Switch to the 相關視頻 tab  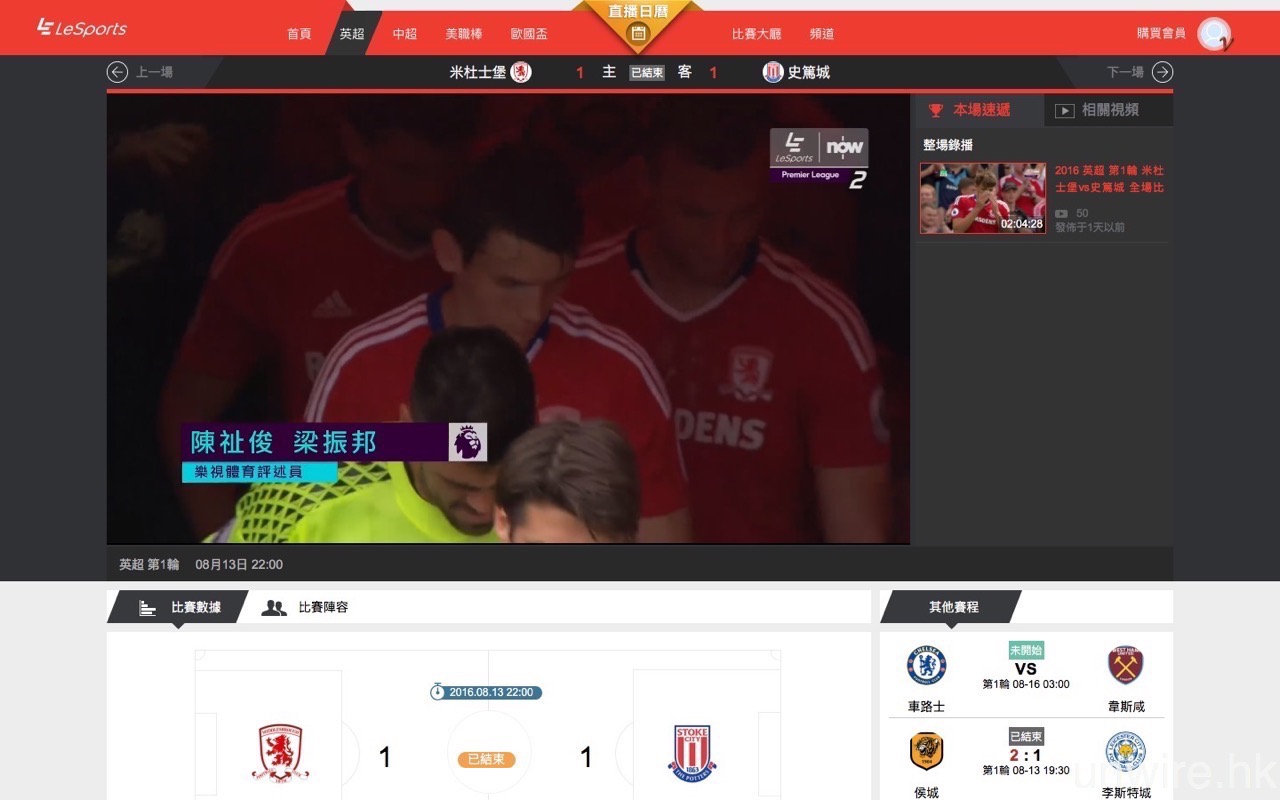[1108, 110]
